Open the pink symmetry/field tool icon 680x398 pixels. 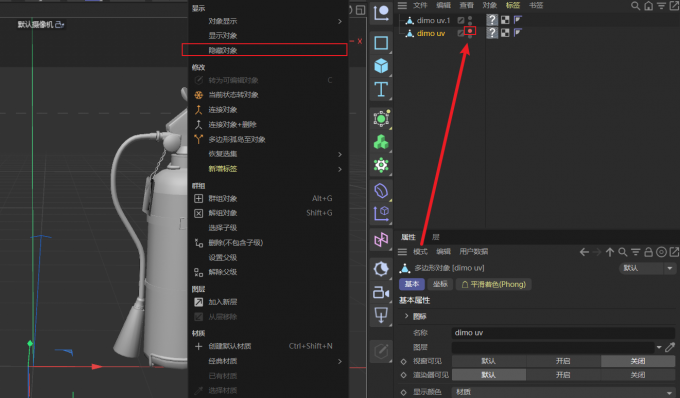pos(381,239)
